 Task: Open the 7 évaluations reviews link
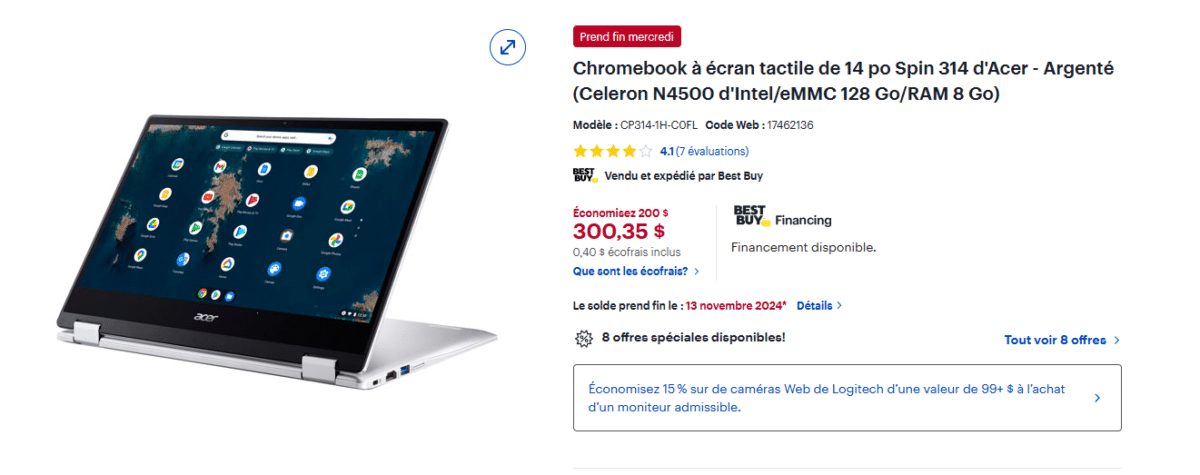pos(712,152)
